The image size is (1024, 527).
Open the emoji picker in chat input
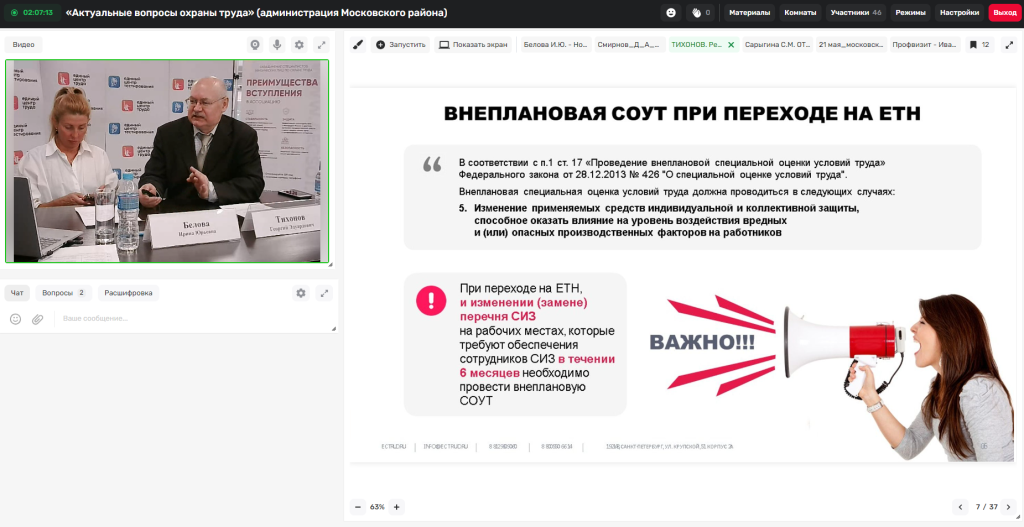pos(16,319)
